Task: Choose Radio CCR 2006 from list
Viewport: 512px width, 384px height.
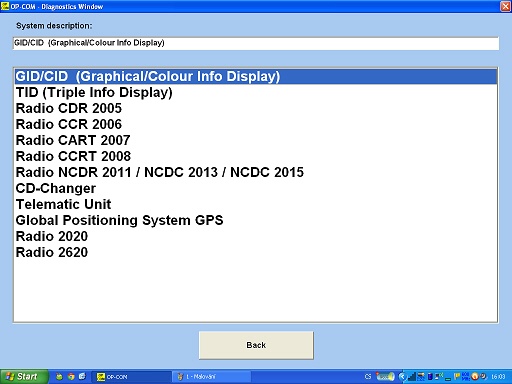Action: click(256, 124)
